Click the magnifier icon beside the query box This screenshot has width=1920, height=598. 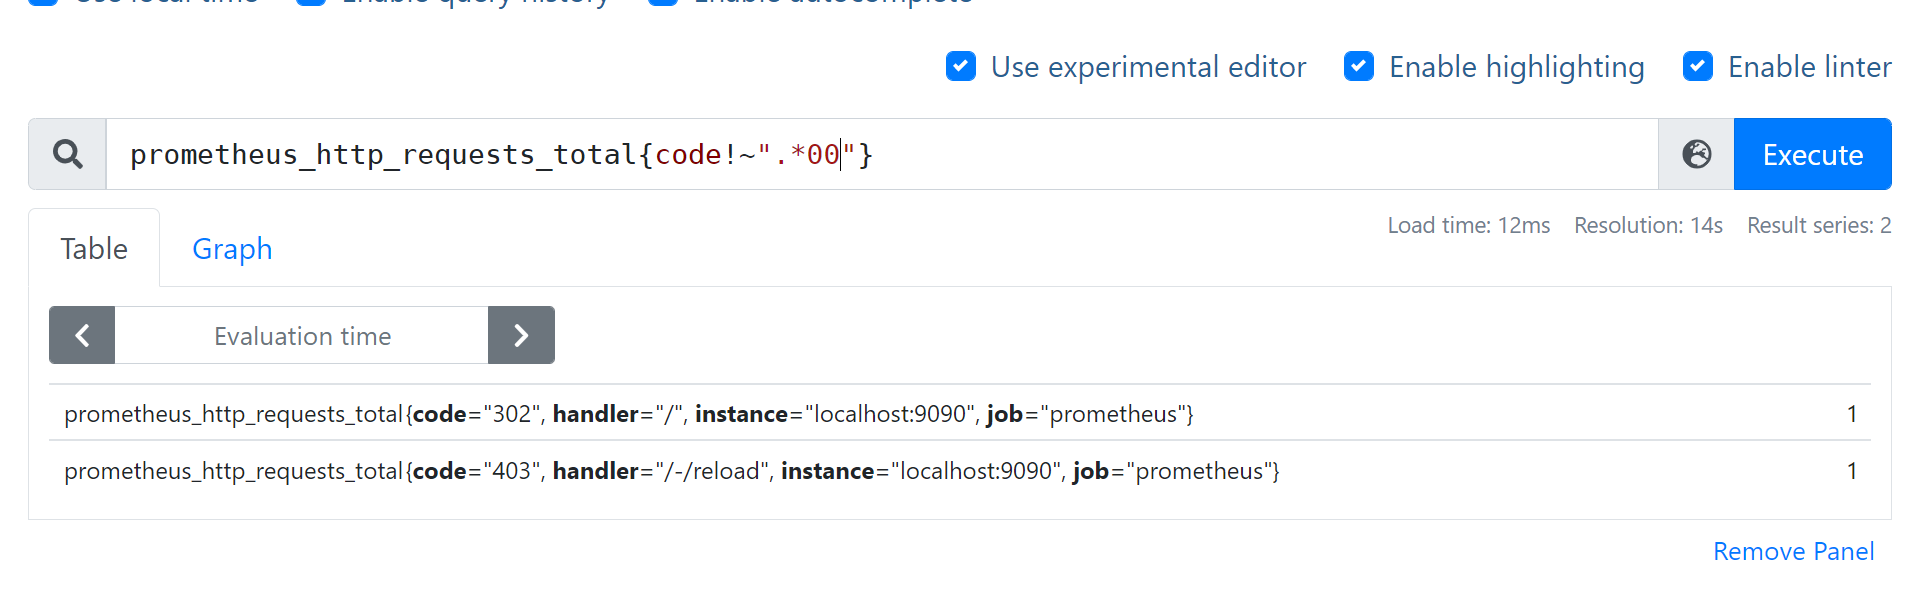67,154
